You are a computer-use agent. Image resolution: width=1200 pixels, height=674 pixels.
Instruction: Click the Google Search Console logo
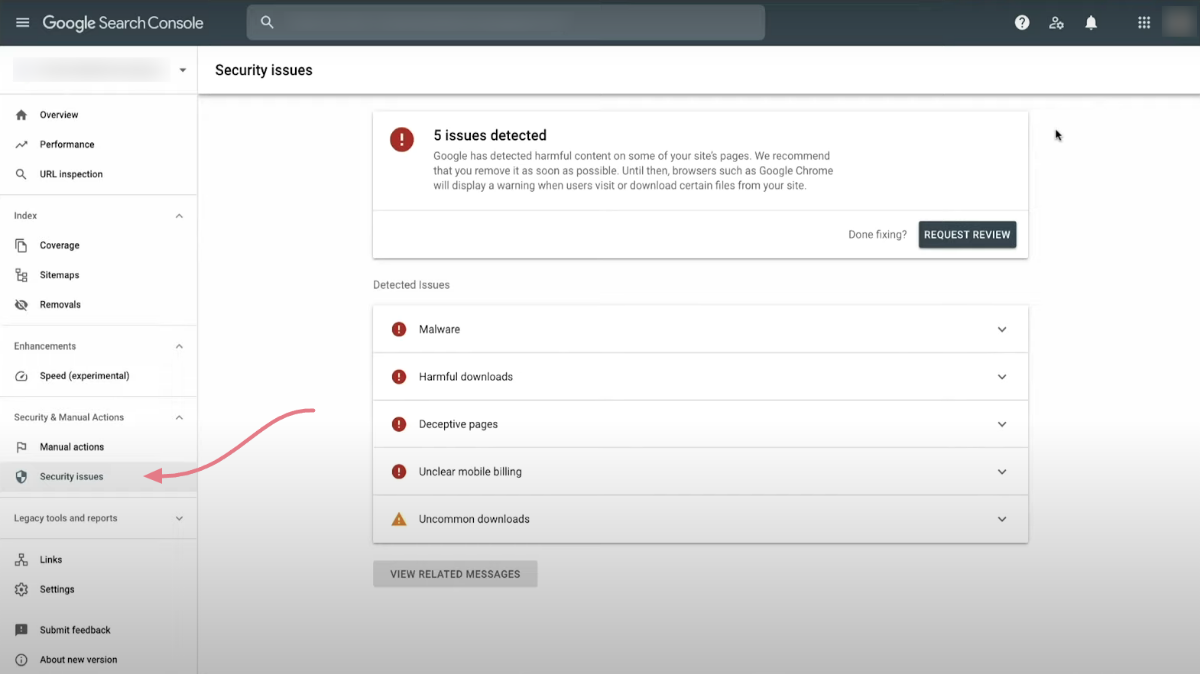tap(123, 23)
